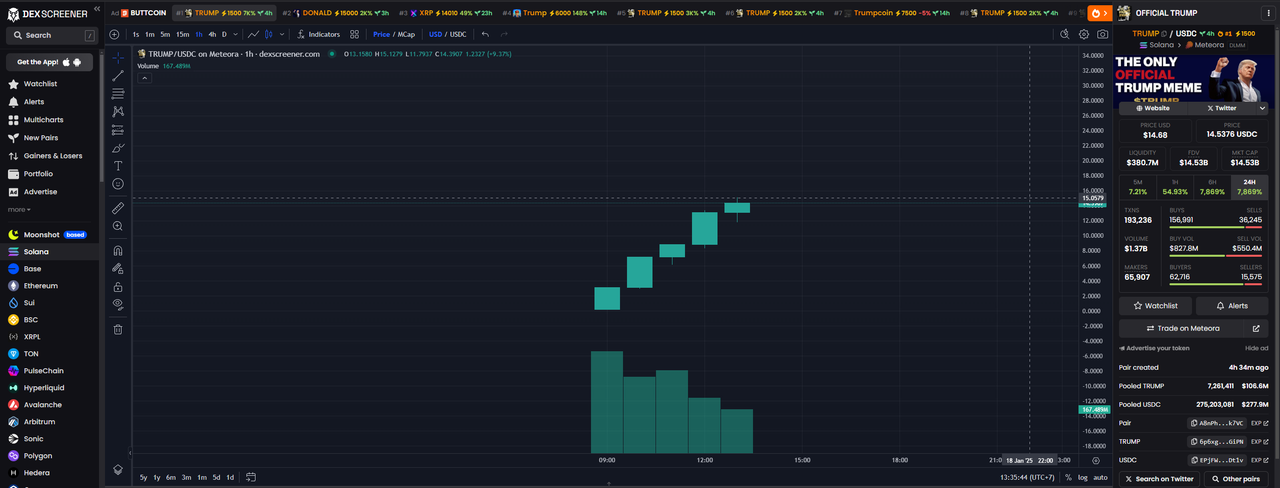1280x488 pixels.
Task: Open the token Website link
Action: click(1151, 108)
